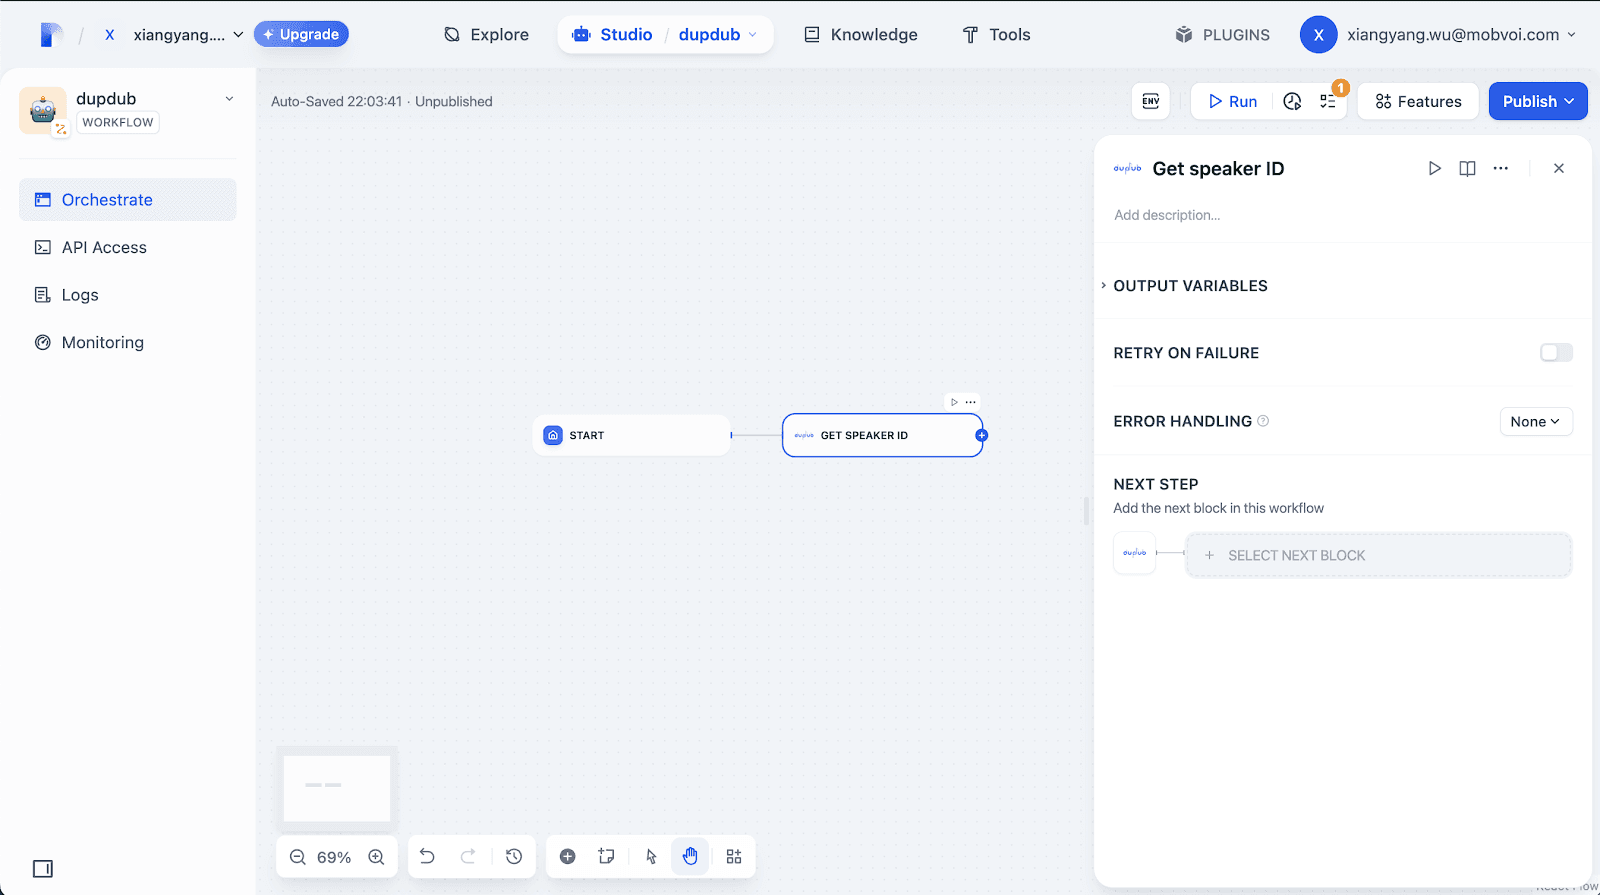Image resolution: width=1600 pixels, height=895 pixels.
Task: Click the organize blocks icon
Action: [x=734, y=856]
